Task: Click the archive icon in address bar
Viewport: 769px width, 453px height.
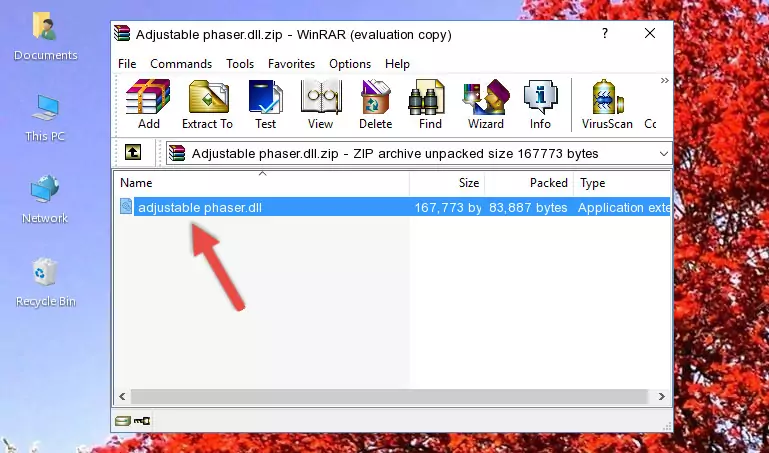Action: click(177, 153)
